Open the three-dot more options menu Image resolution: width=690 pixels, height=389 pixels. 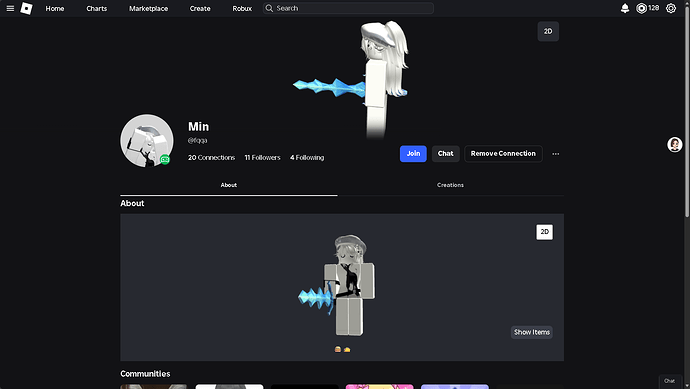tap(555, 154)
